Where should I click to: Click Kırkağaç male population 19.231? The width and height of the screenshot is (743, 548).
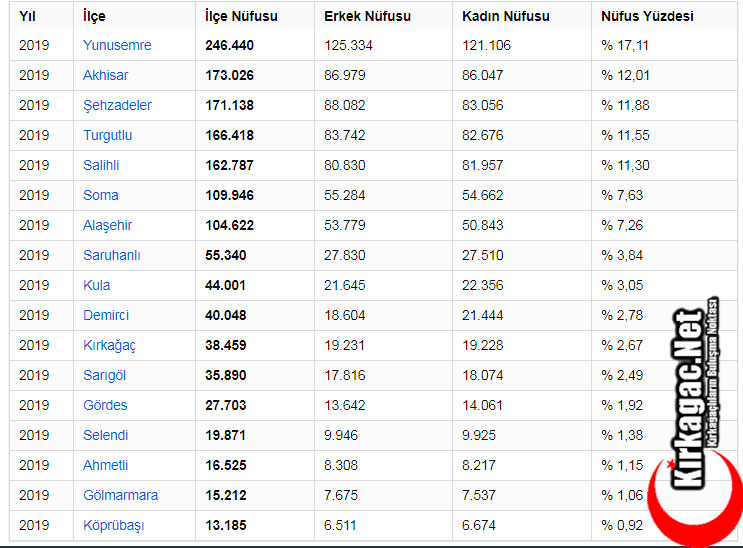coord(344,345)
